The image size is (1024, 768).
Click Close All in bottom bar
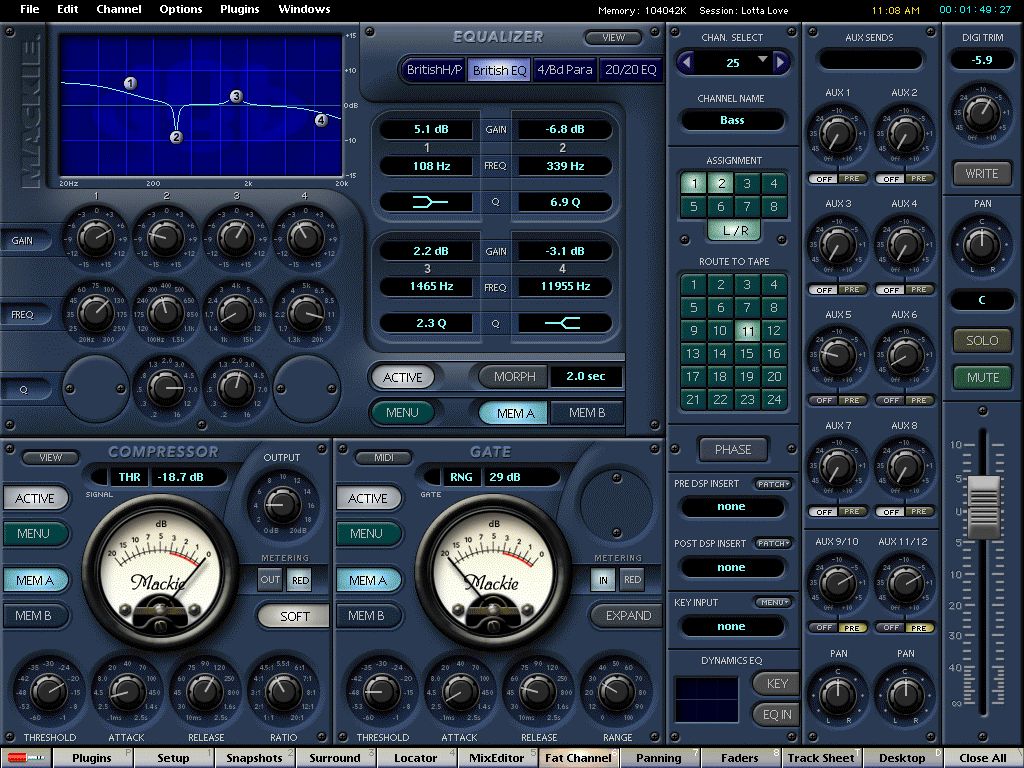982,758
